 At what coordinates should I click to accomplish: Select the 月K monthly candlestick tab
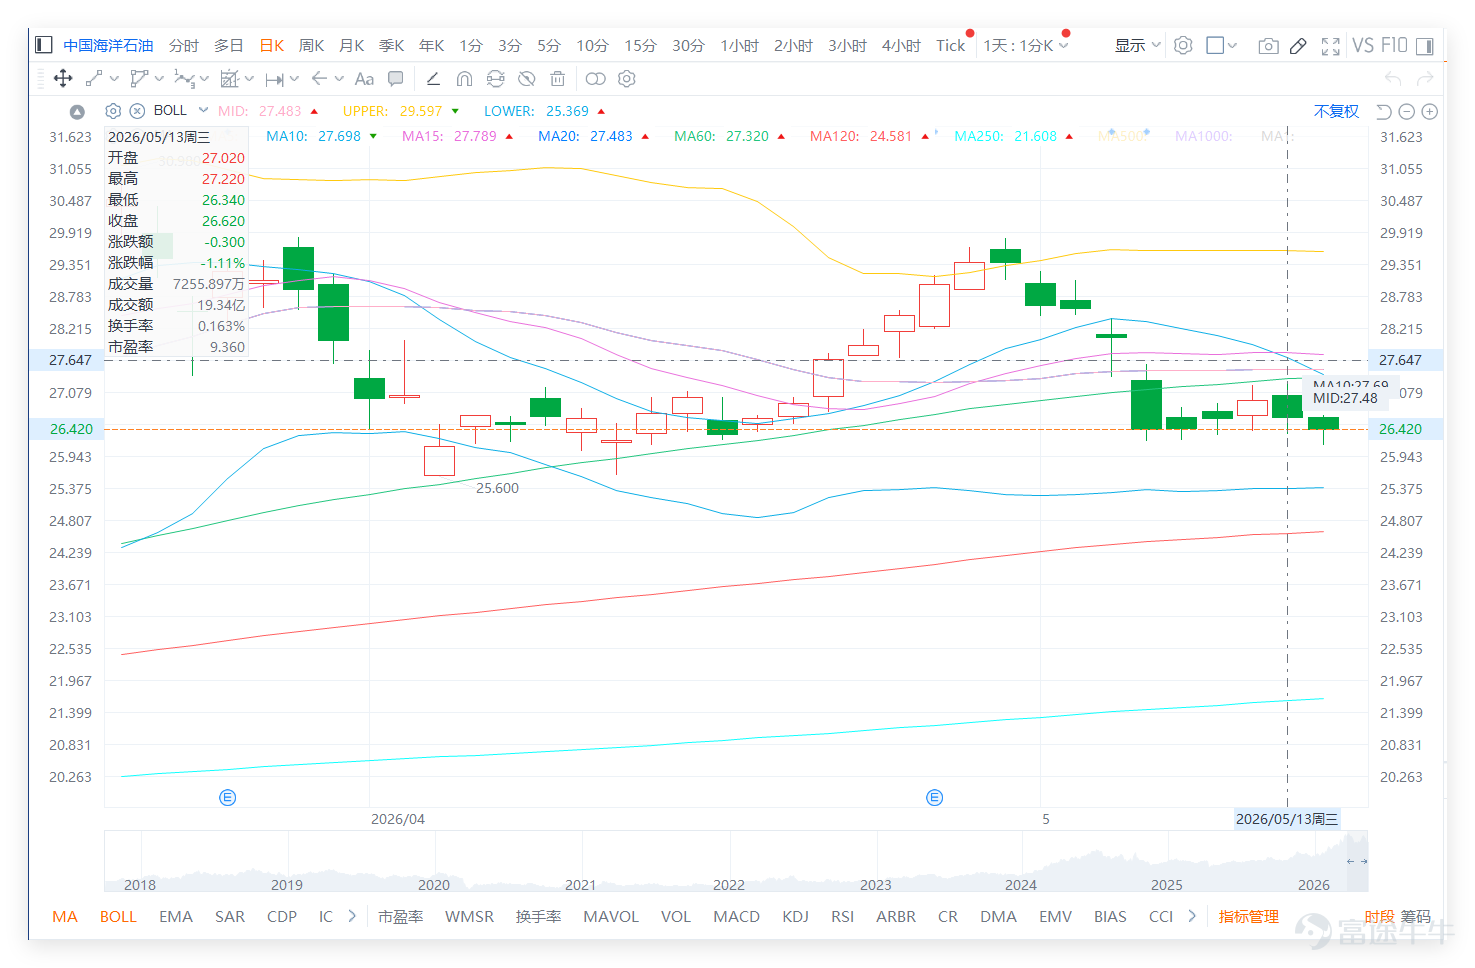point(352,45)
